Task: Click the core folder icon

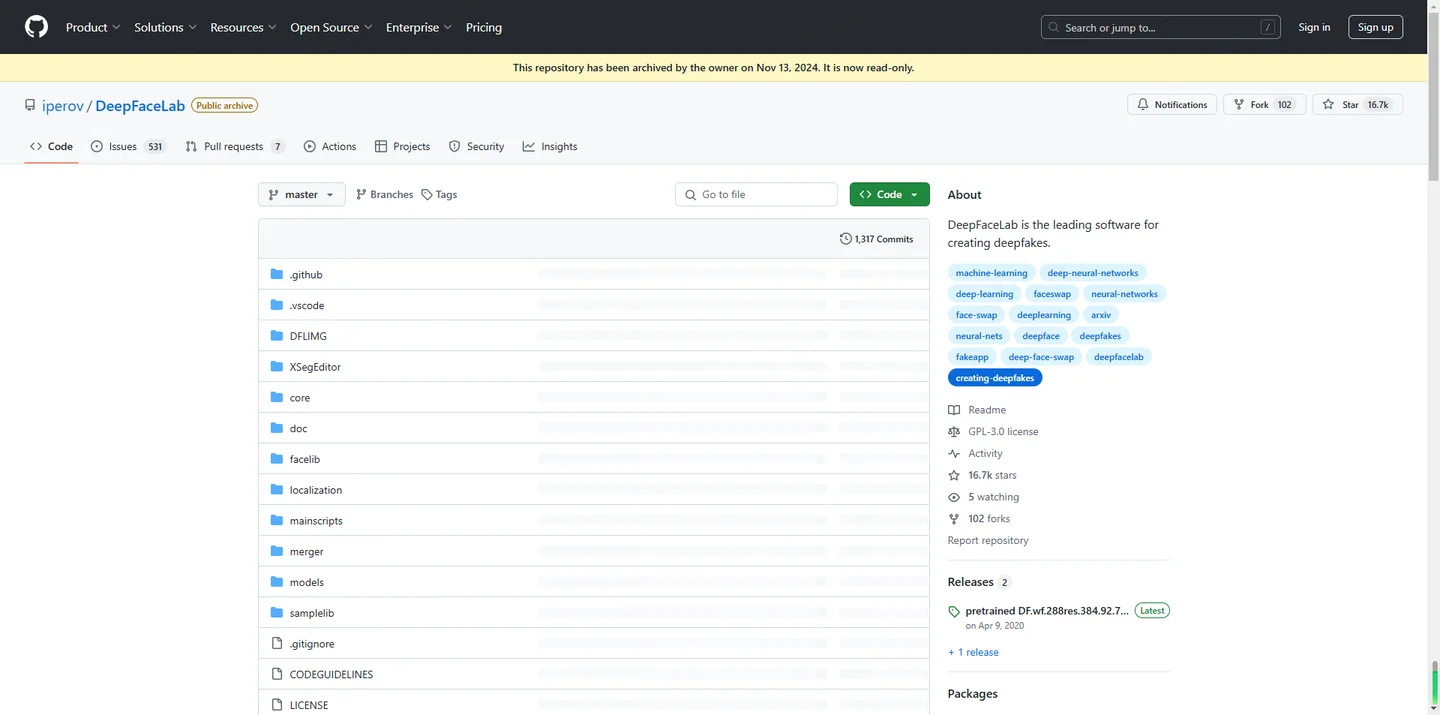Action: [x=277, y=397]
